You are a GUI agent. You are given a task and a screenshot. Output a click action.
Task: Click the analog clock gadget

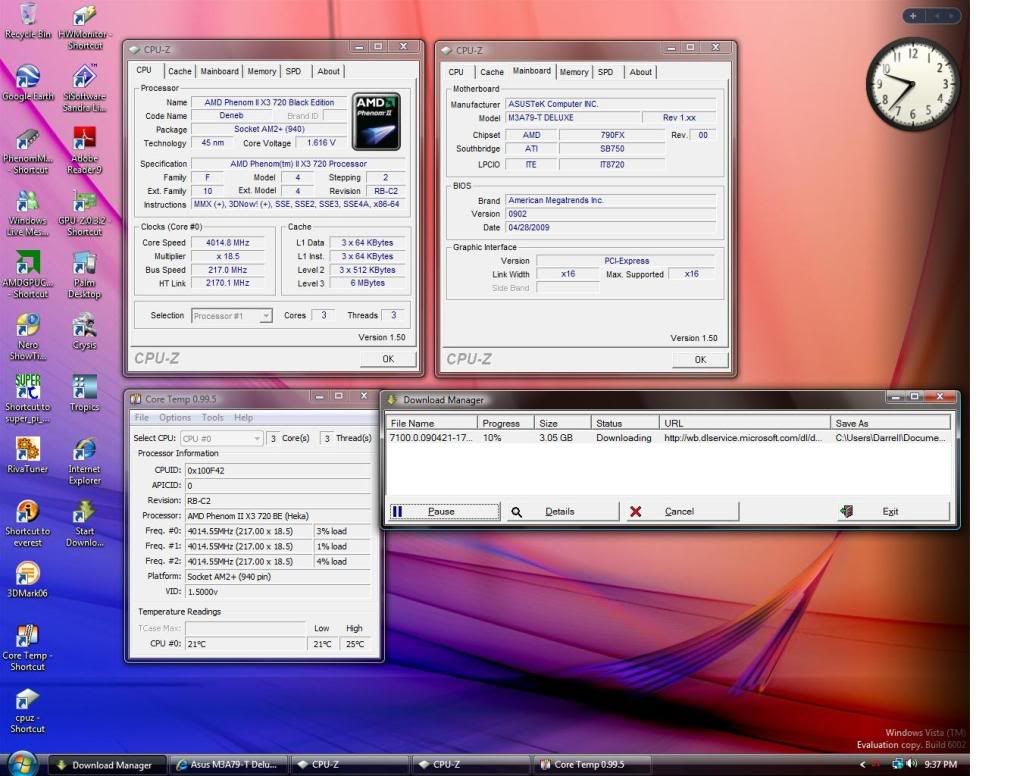(x=912, y=84)
